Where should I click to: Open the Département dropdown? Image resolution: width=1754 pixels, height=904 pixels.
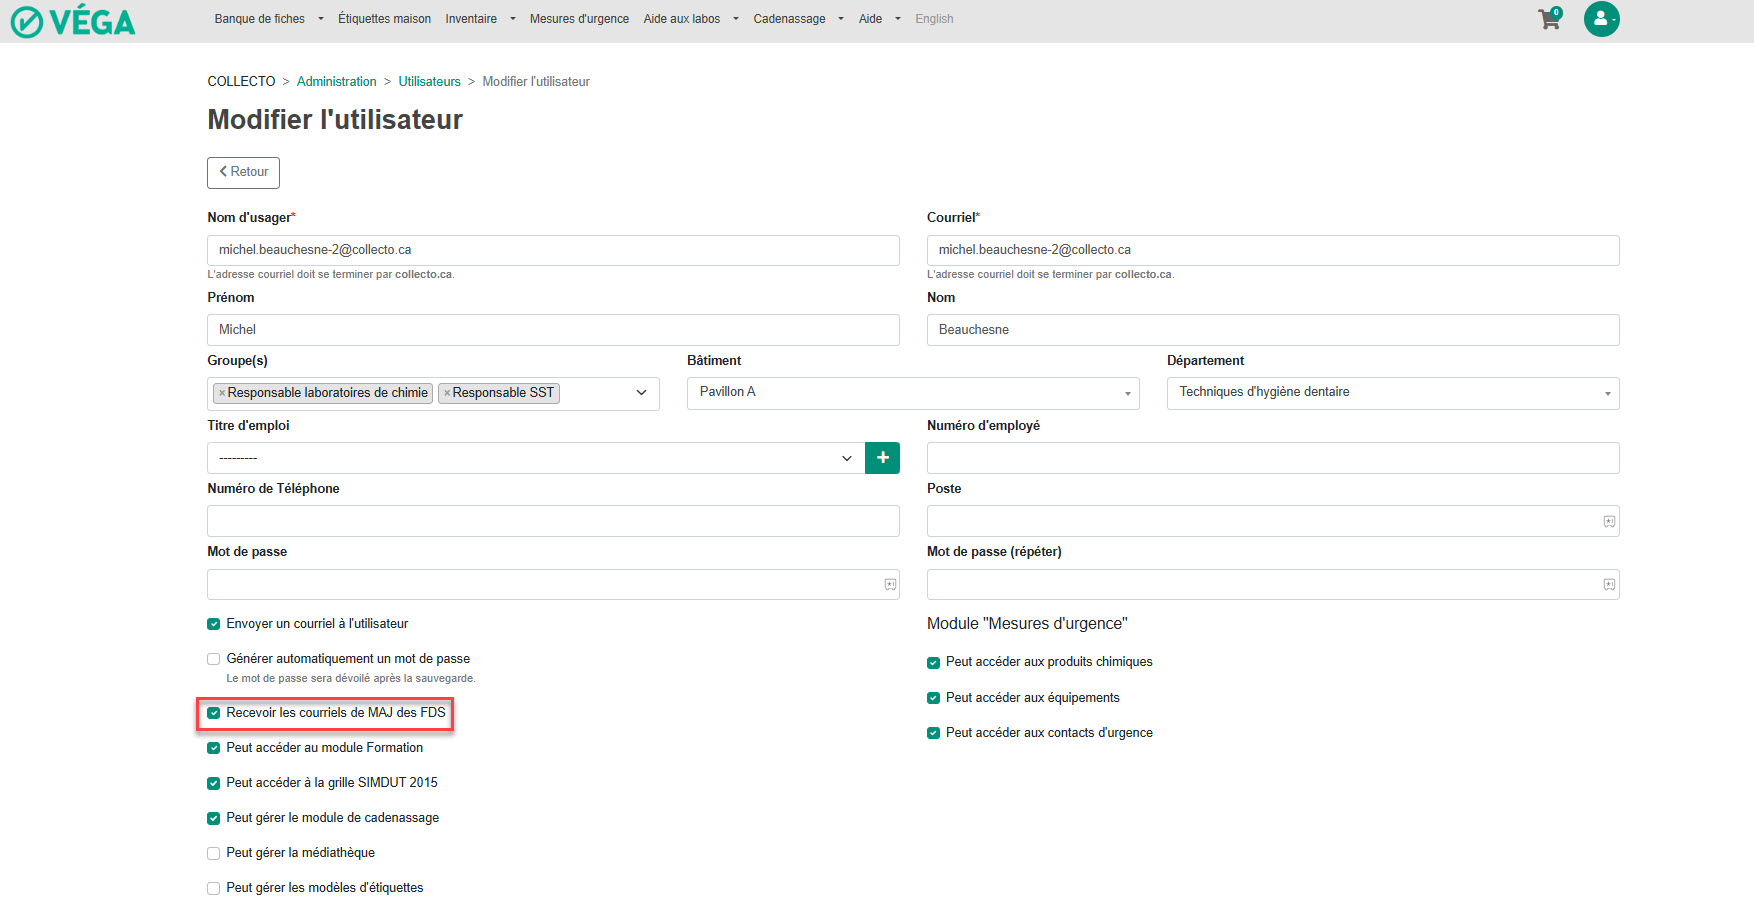click(1392, 393)
